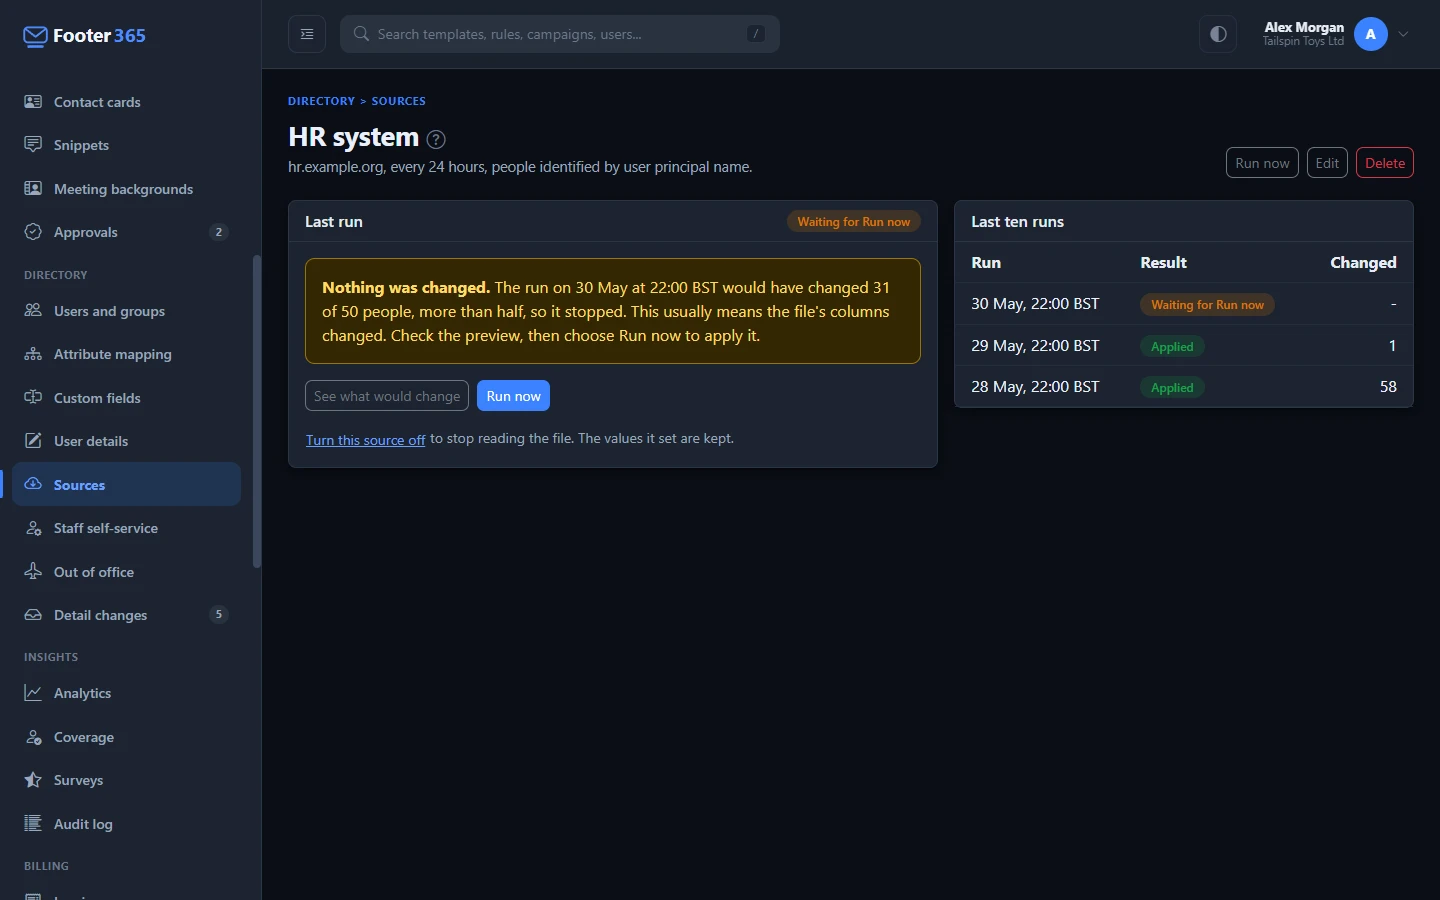The width and height of the screenshot is (1440, 900).
Task: Open the Audit log
Action: coord(126,824)
